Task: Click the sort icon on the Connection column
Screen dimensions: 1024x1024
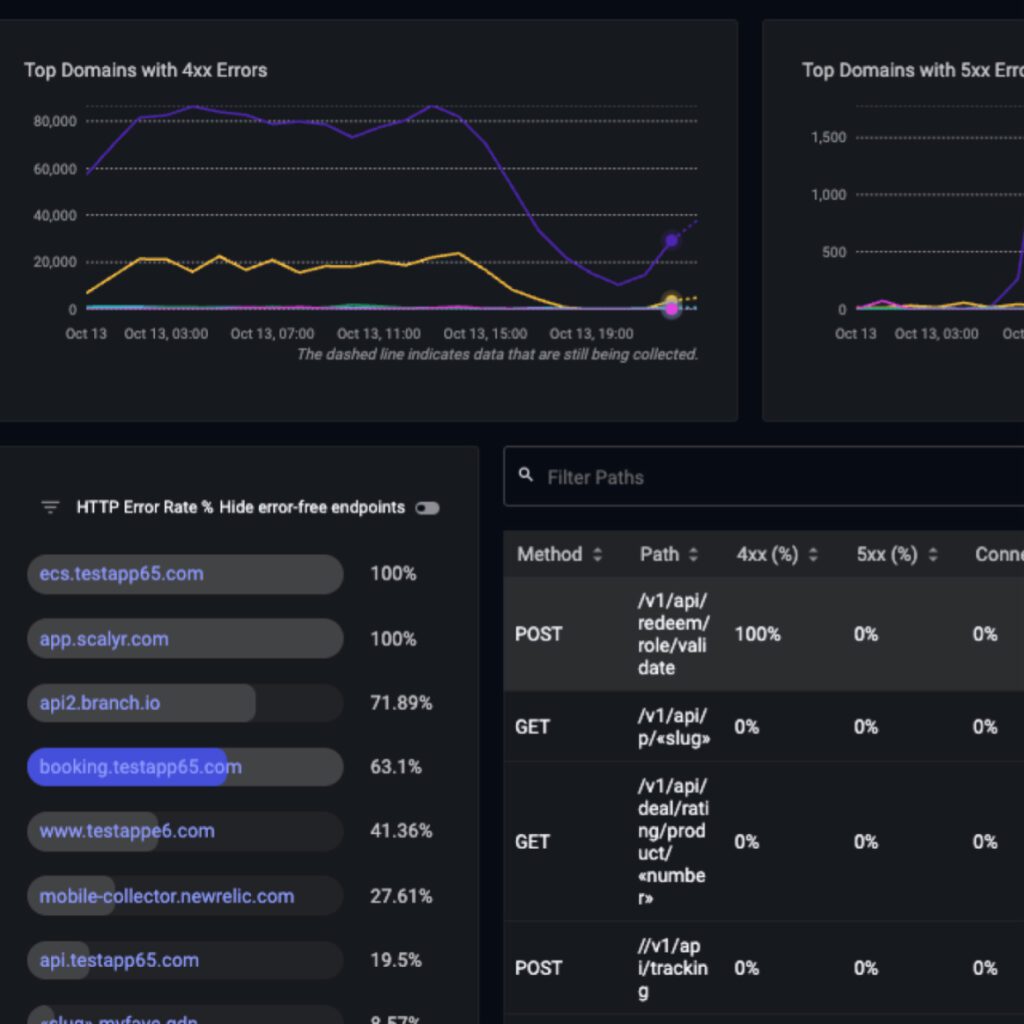Action: coord(1018,554)
